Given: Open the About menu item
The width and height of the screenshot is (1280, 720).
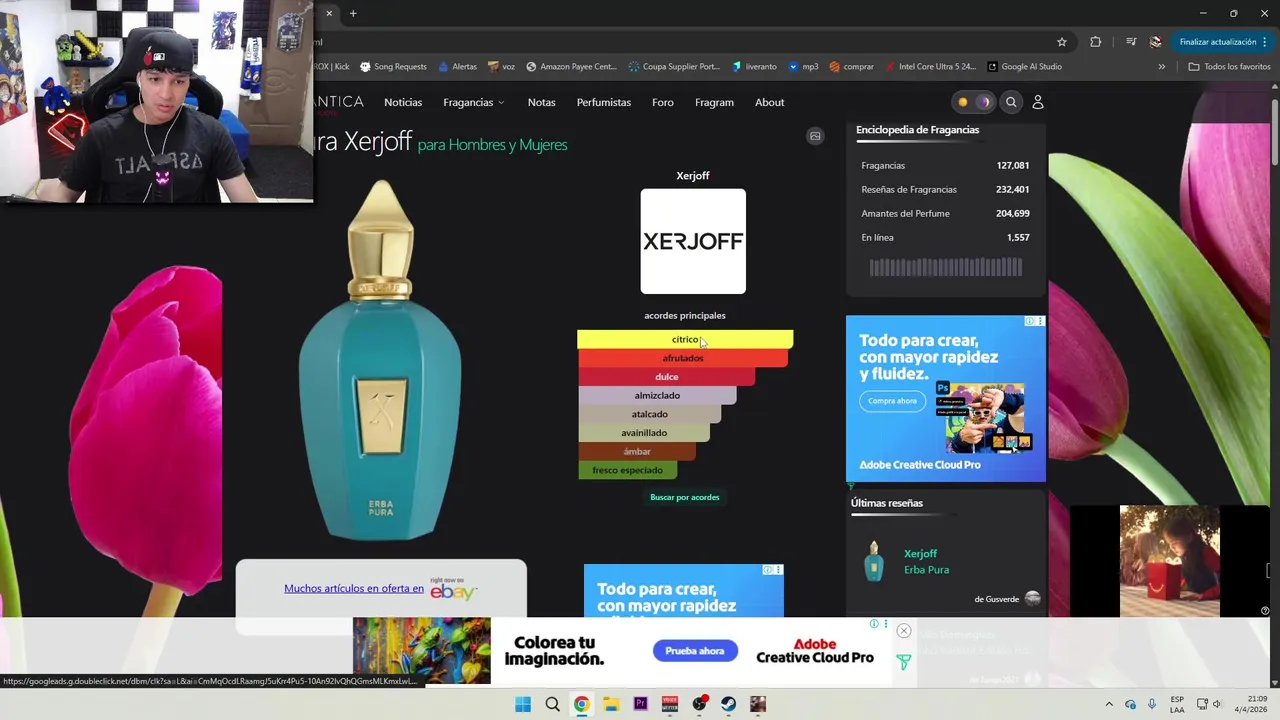Looking at the screenshot, I should click(769, 102).
